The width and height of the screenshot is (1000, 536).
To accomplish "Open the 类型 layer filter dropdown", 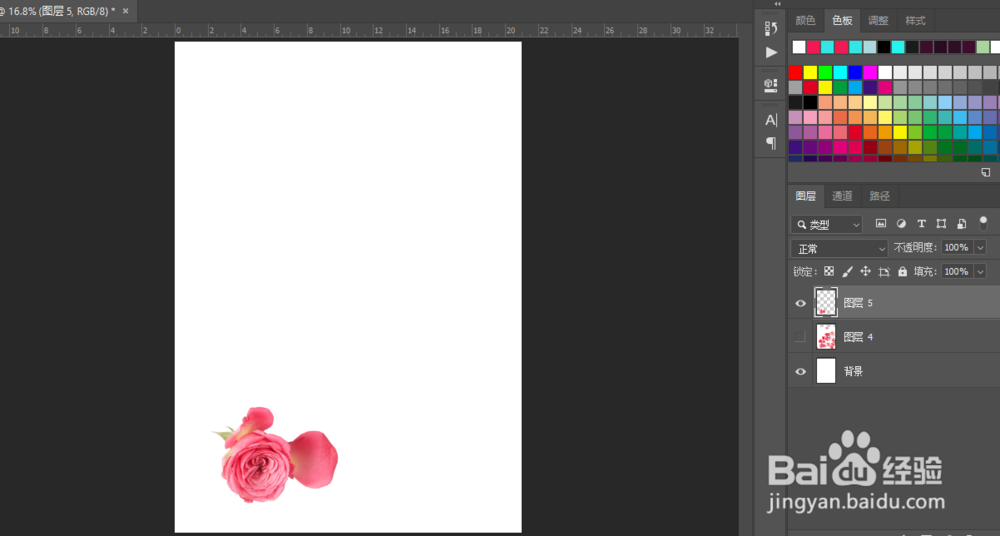I will 827,224.
